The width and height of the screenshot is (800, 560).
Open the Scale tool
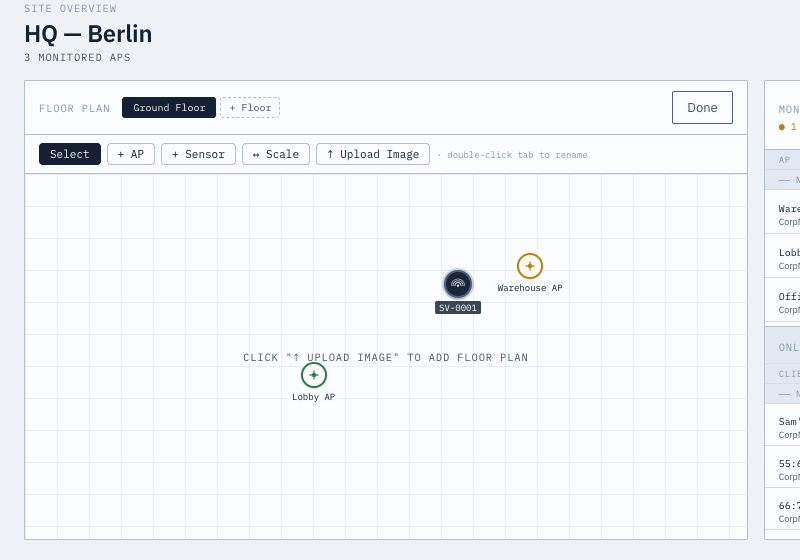[x=276, y=154]
